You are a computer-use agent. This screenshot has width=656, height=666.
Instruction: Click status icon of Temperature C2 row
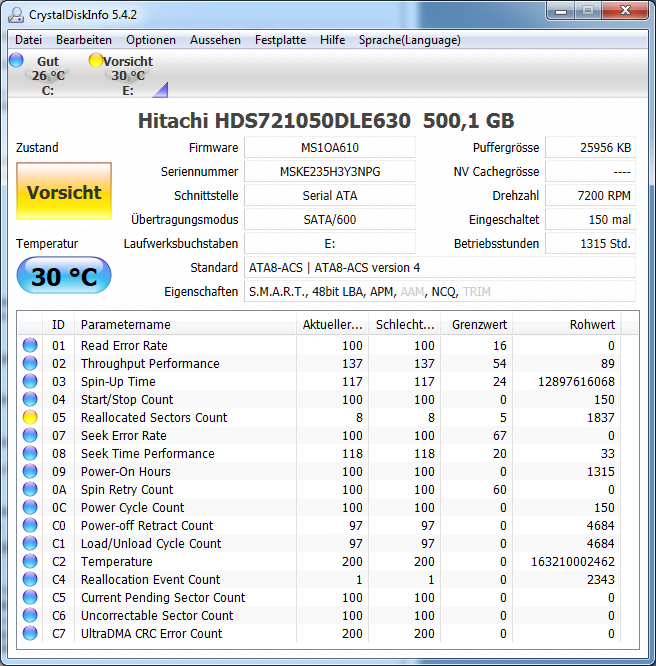pos(30,561)
